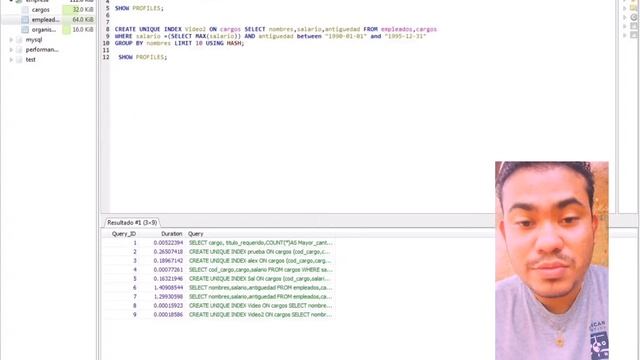Click the organis... table icon
Image resolution: width=640 pixels, height=360 pixels.
(25, 30)
